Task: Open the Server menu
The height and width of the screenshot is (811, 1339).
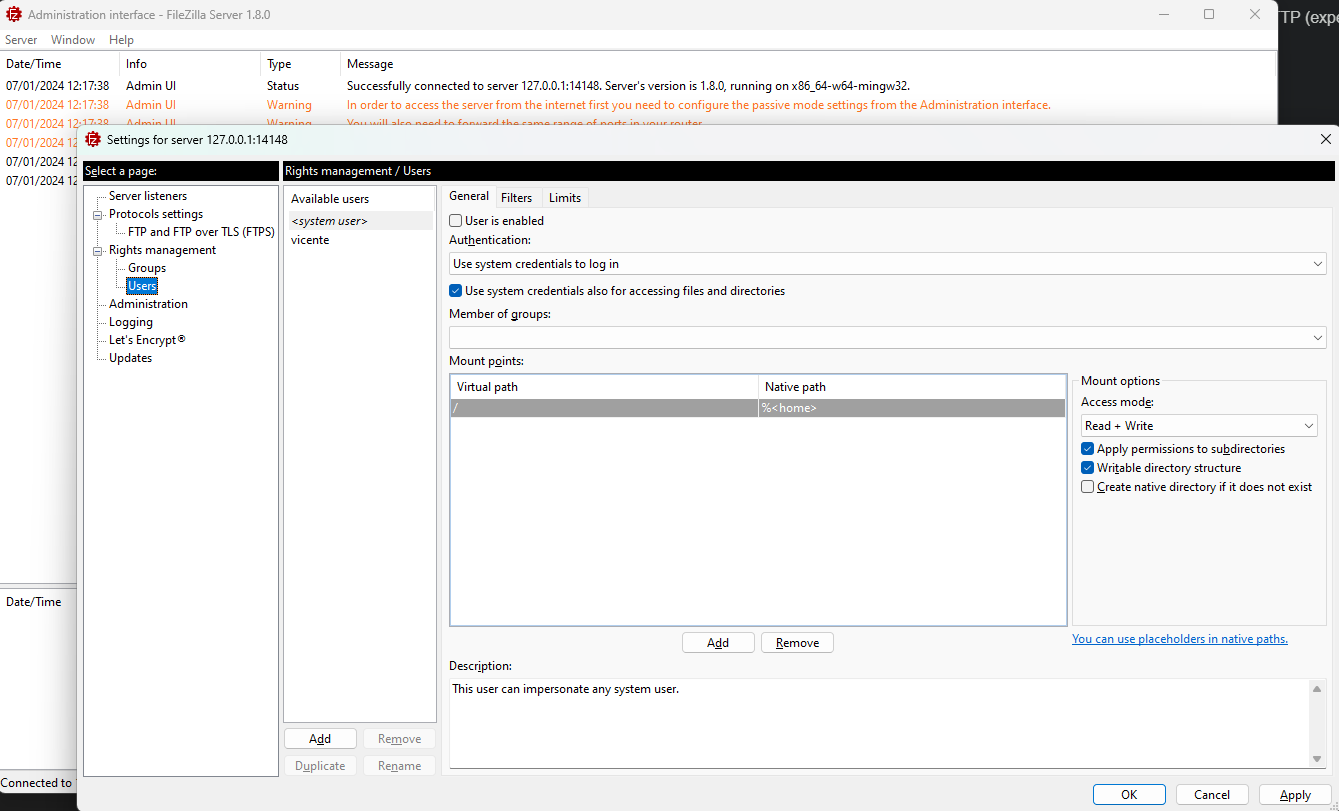Action: click(21, 40)
